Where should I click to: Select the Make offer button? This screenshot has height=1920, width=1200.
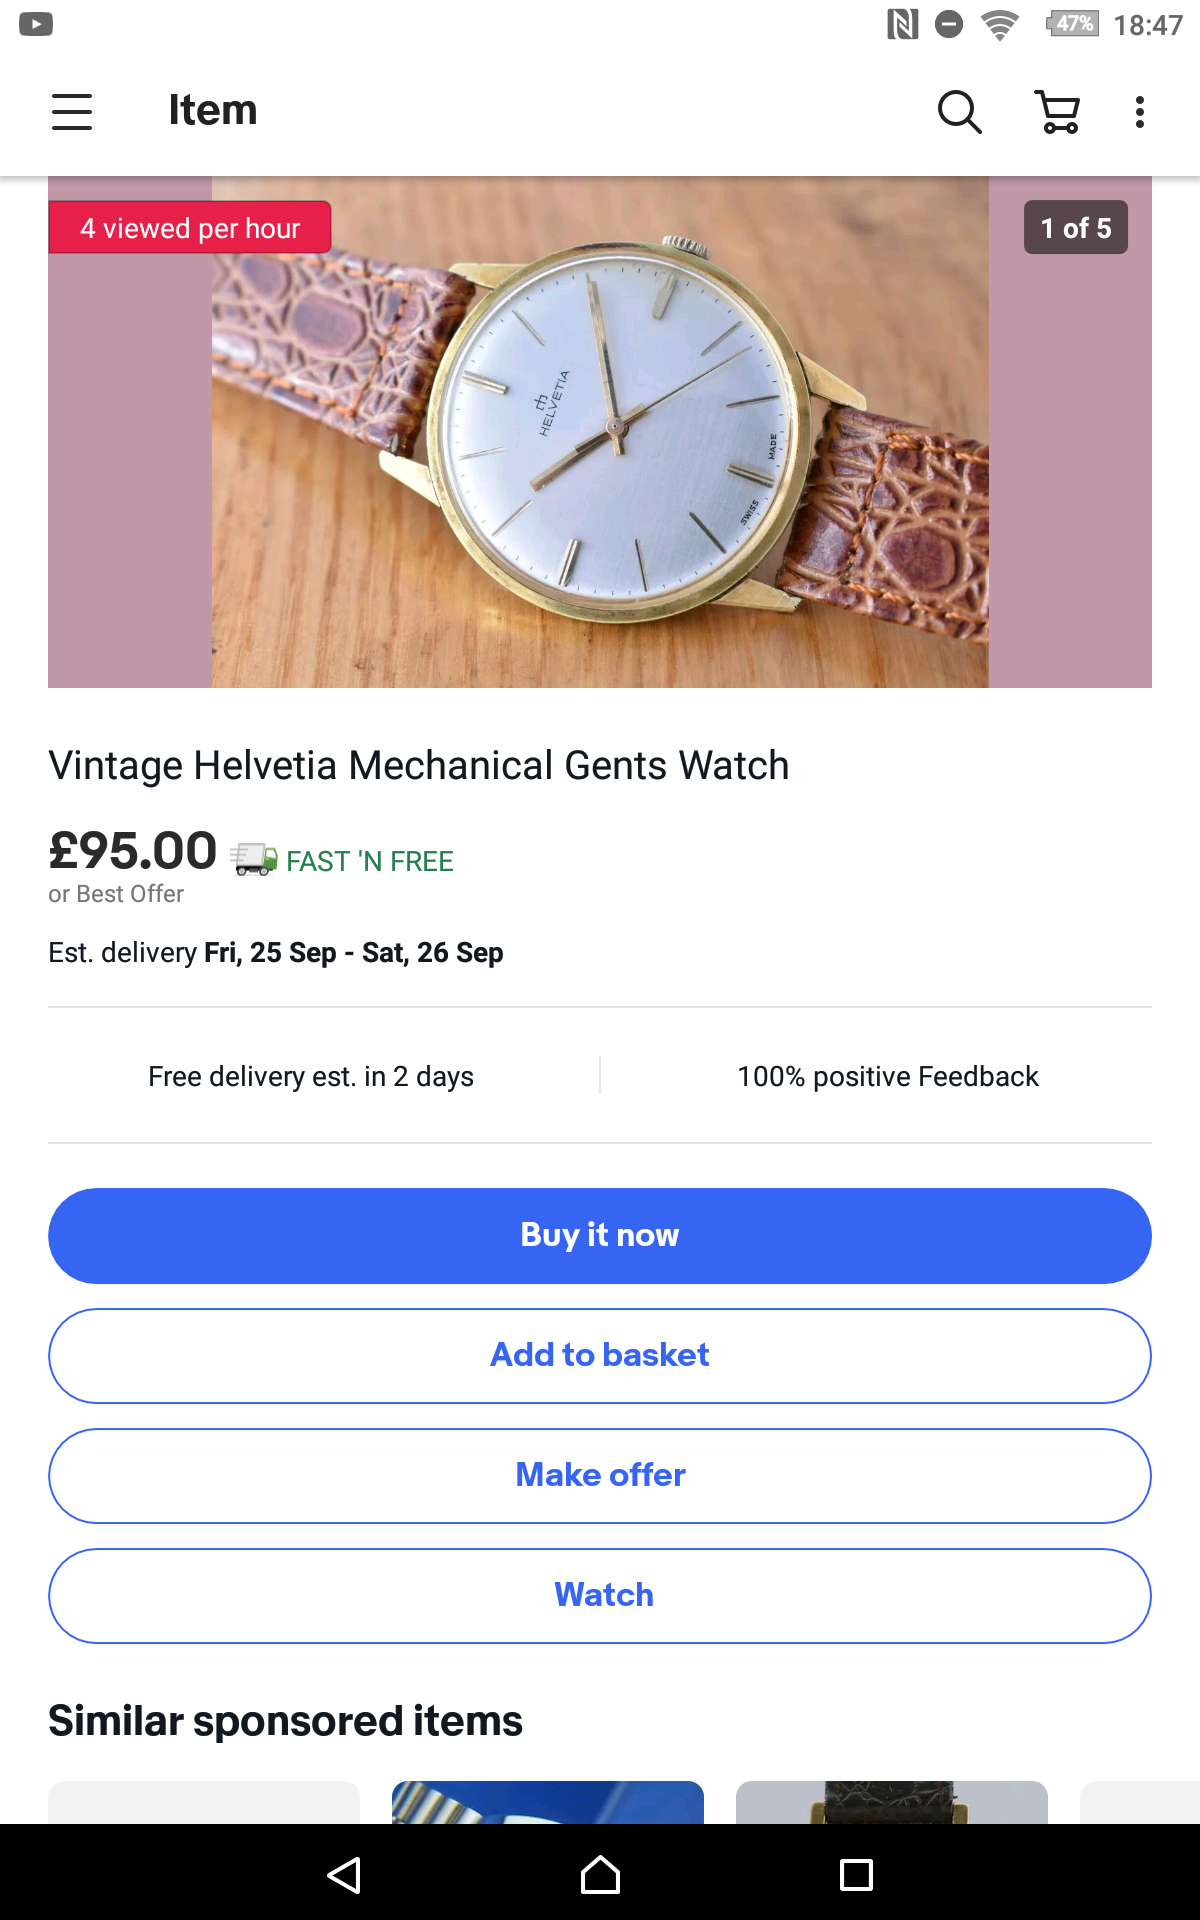(600, 1476)
